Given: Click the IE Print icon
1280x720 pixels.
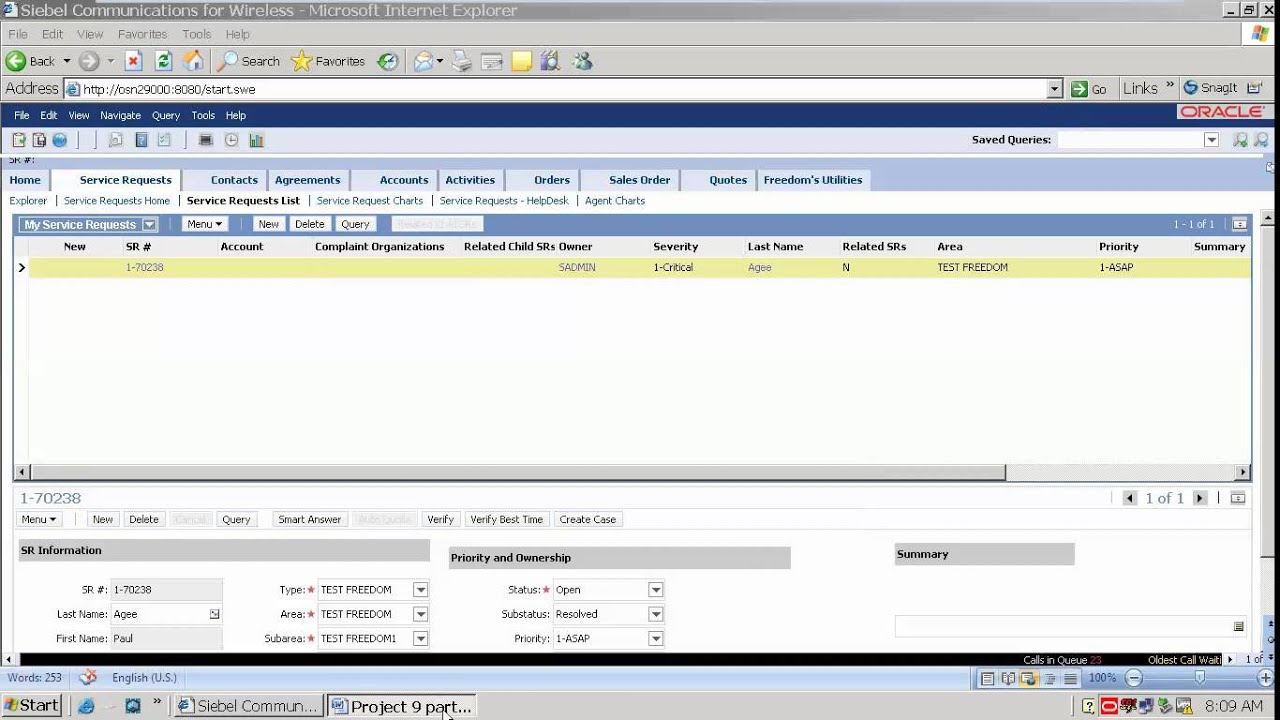Looking at the screenshot, I should pos(461,61).
